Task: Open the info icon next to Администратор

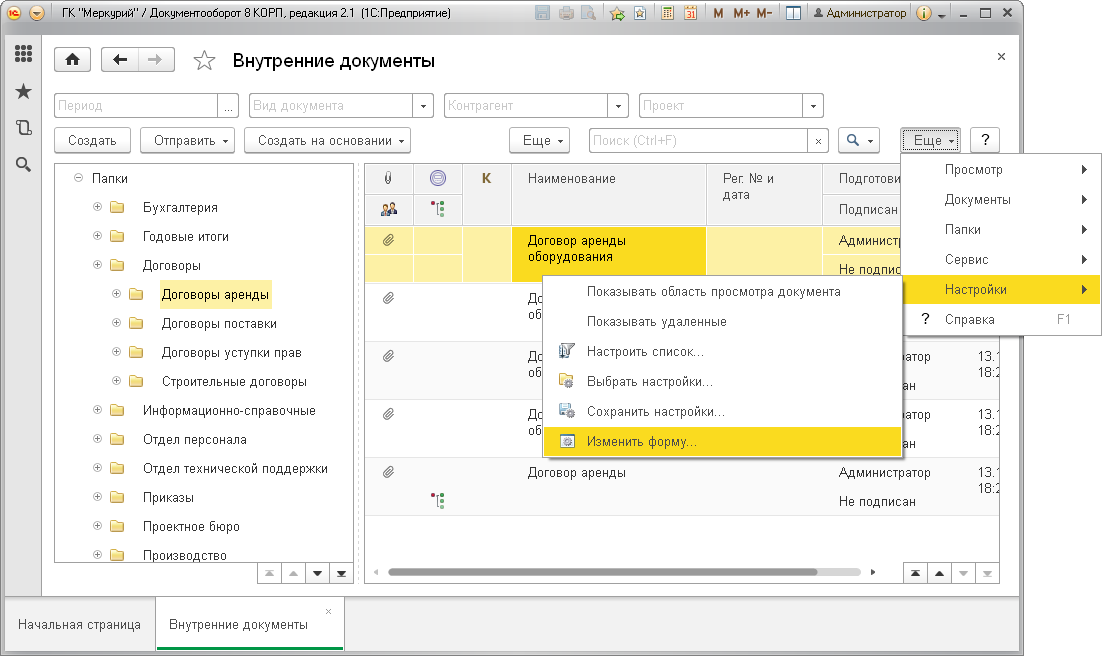Action: (923, 13)
